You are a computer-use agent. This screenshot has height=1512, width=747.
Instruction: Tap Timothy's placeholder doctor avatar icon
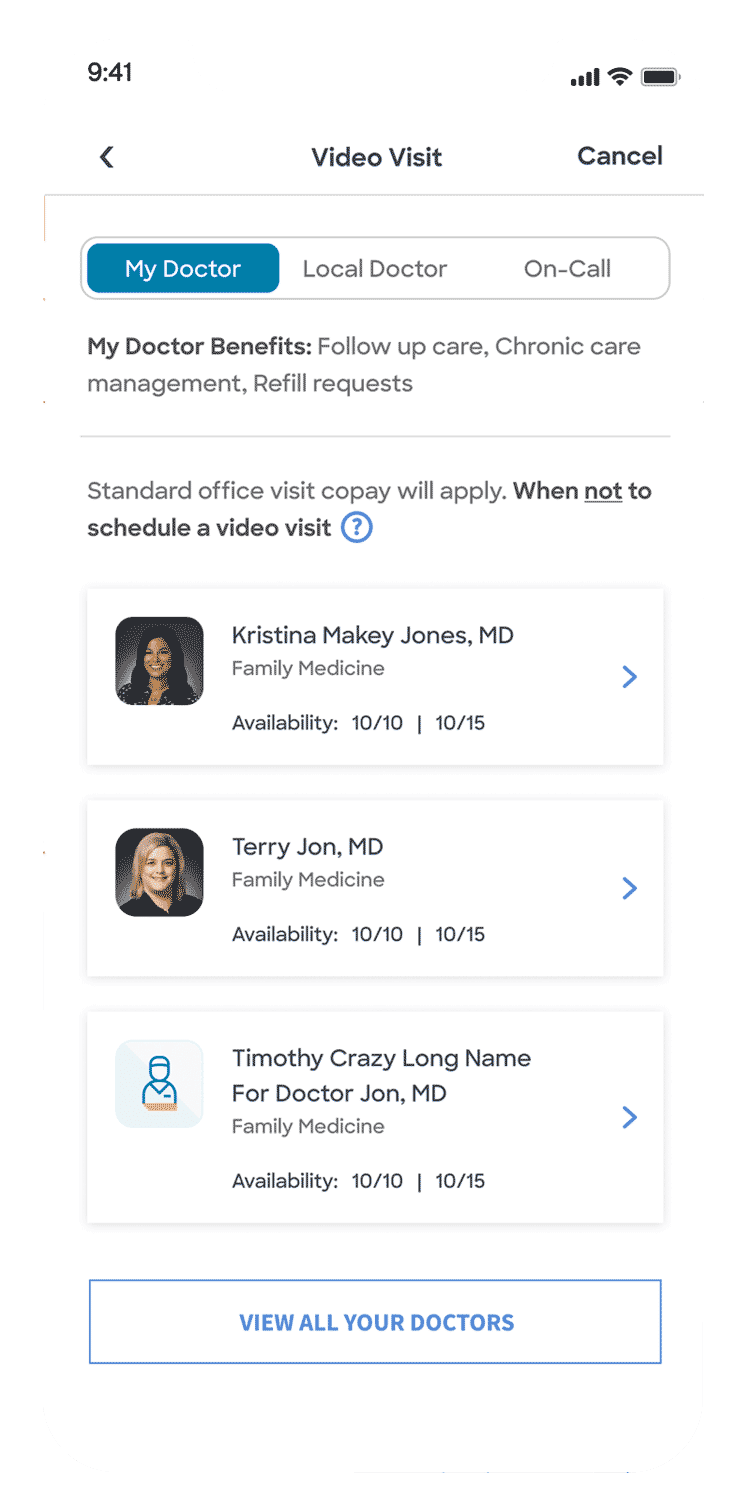coord(159,1084)
